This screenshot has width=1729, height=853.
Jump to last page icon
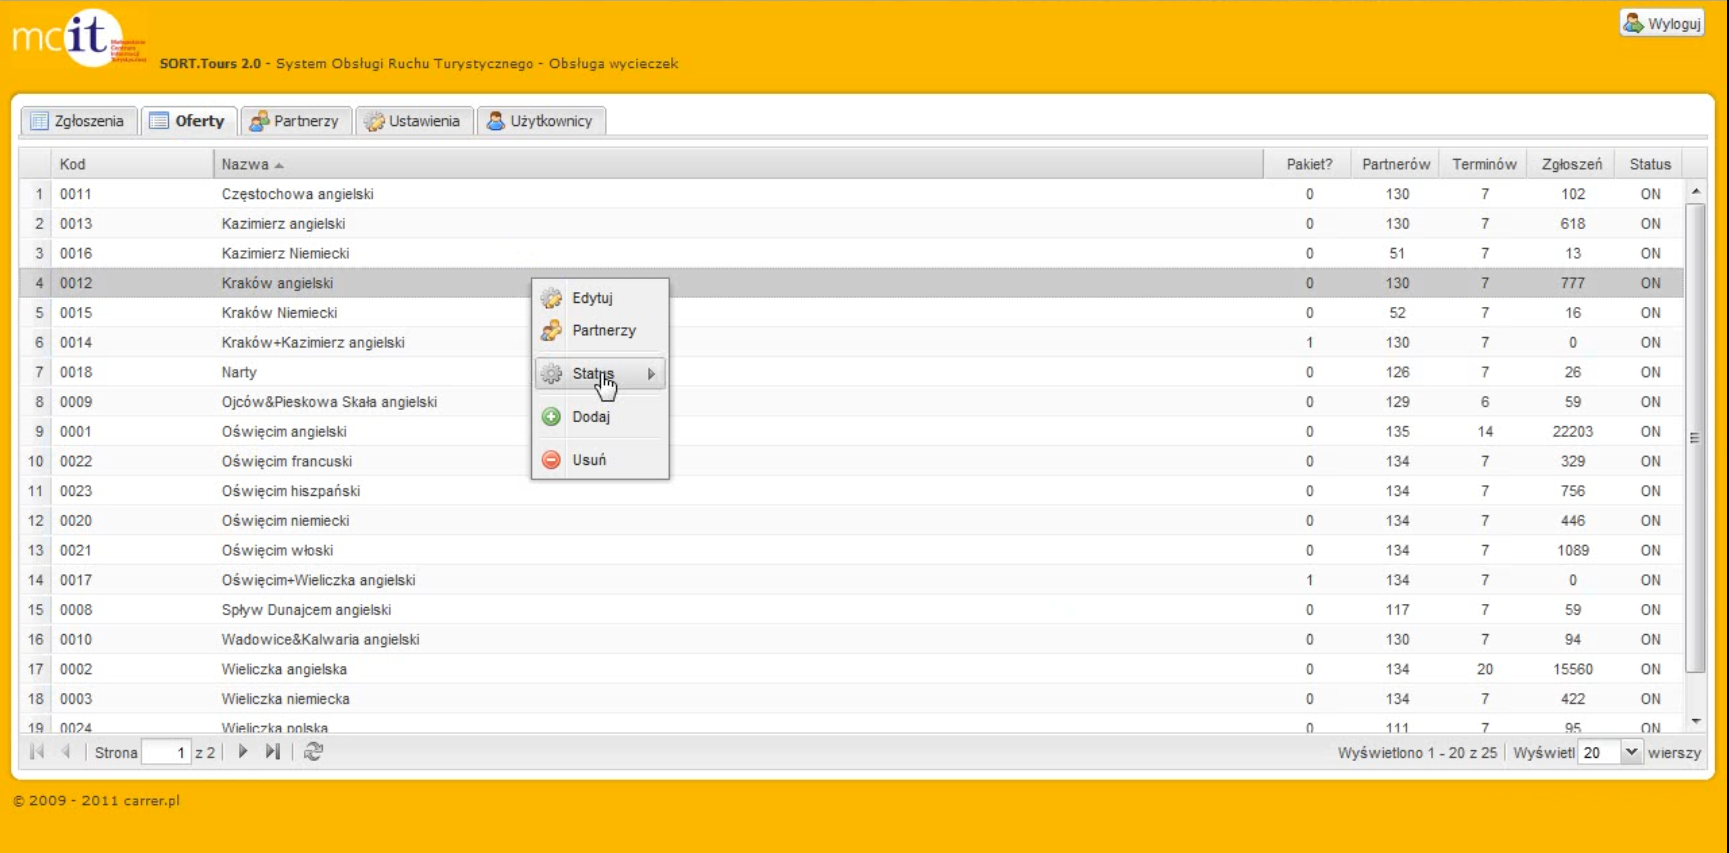(x=273, y=752)
